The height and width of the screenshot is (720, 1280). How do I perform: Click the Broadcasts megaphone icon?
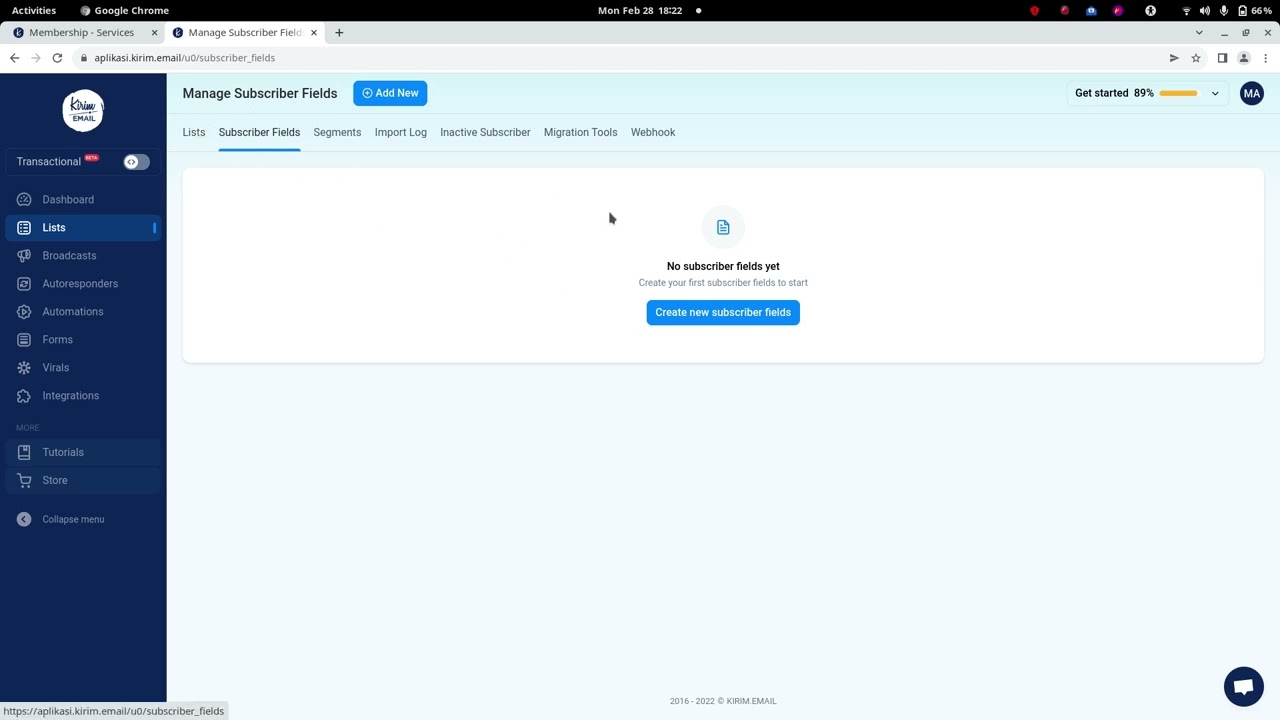point(24,256)
